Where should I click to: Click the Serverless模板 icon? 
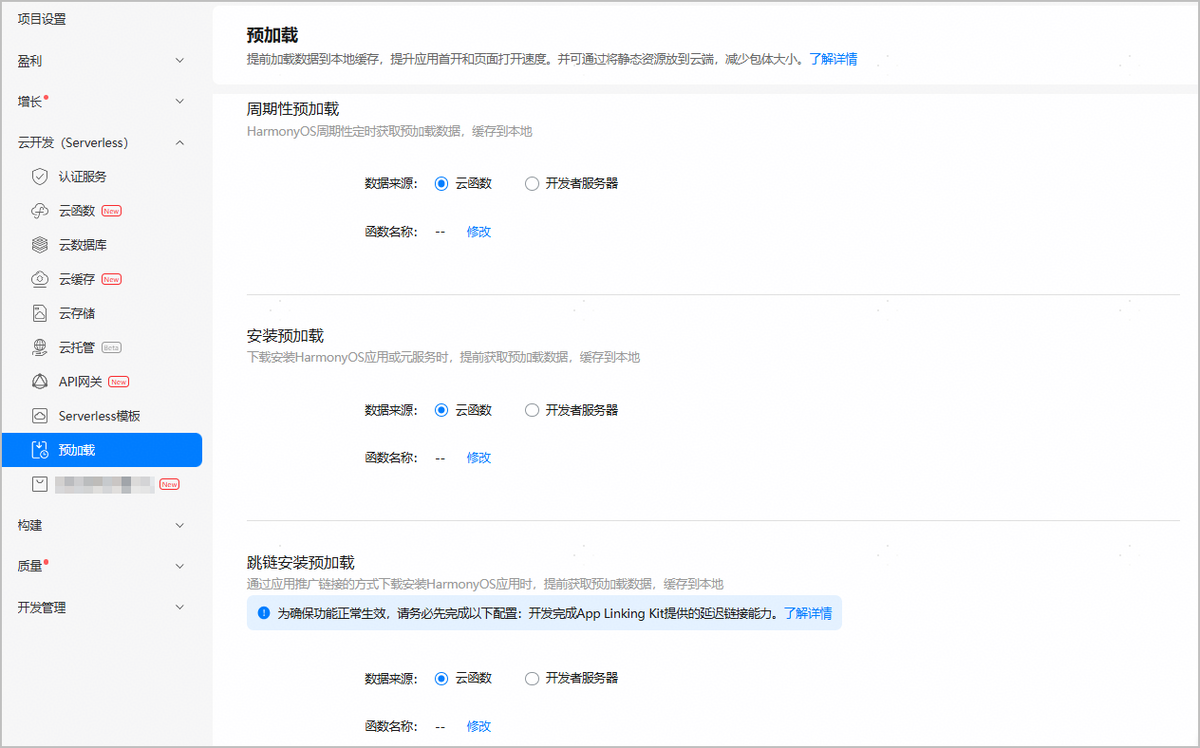pyautogui.click(x=40, y=416)
